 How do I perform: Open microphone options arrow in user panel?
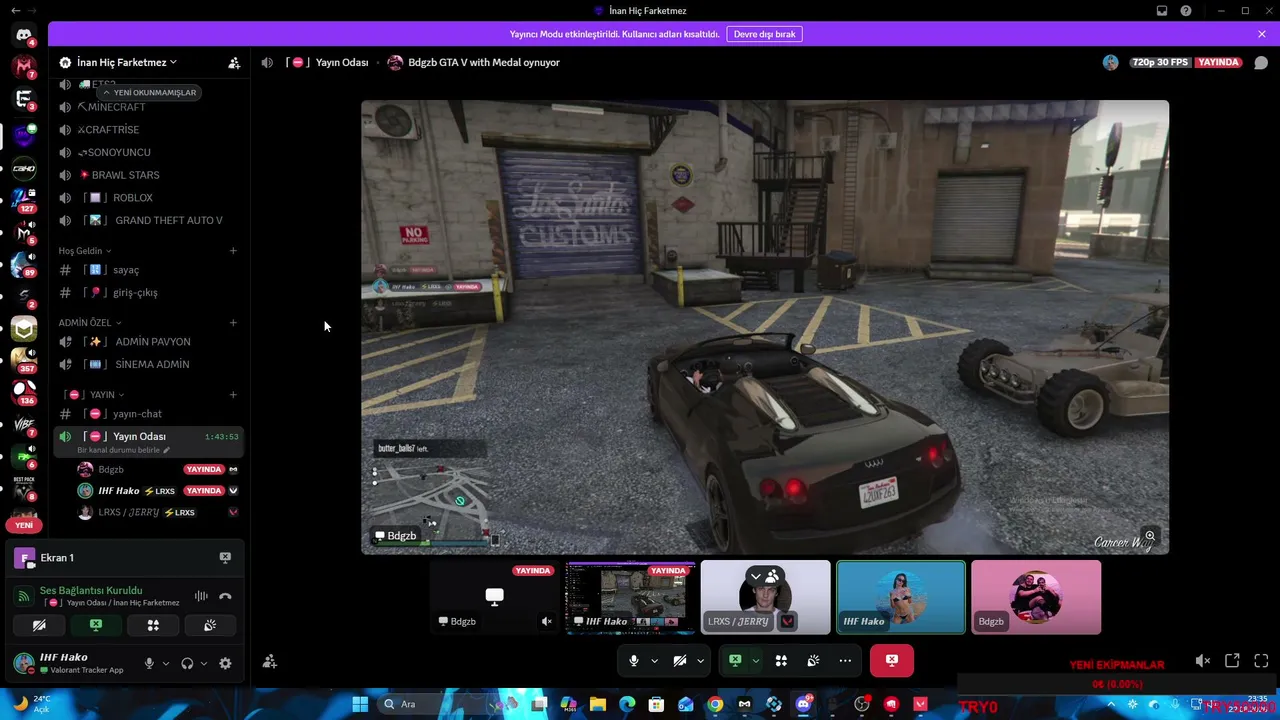(166, 663)
